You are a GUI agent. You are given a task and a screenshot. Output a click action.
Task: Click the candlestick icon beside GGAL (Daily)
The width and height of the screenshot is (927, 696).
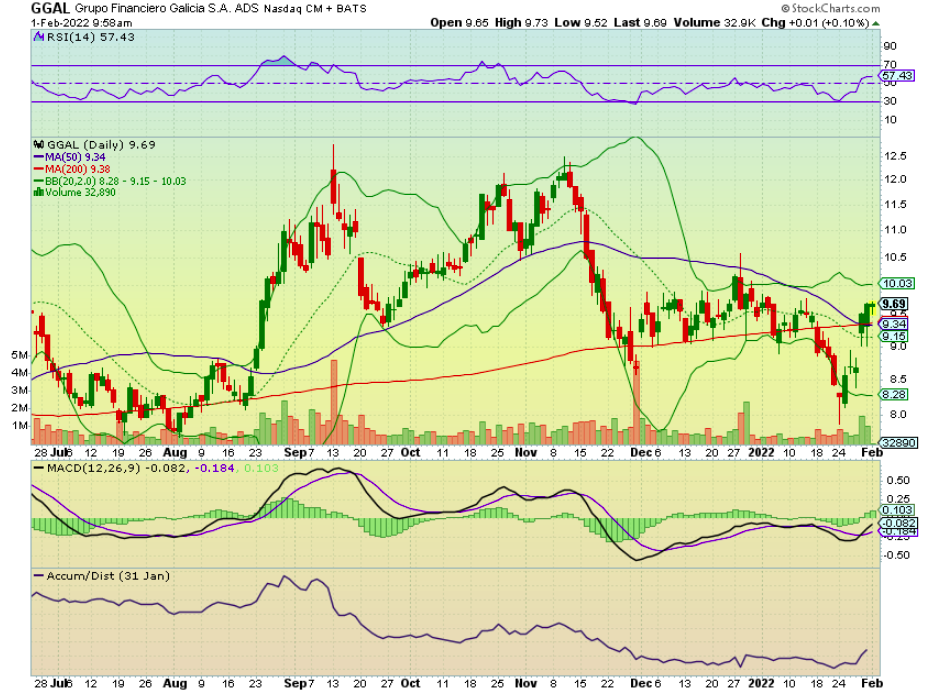(39, 144)
